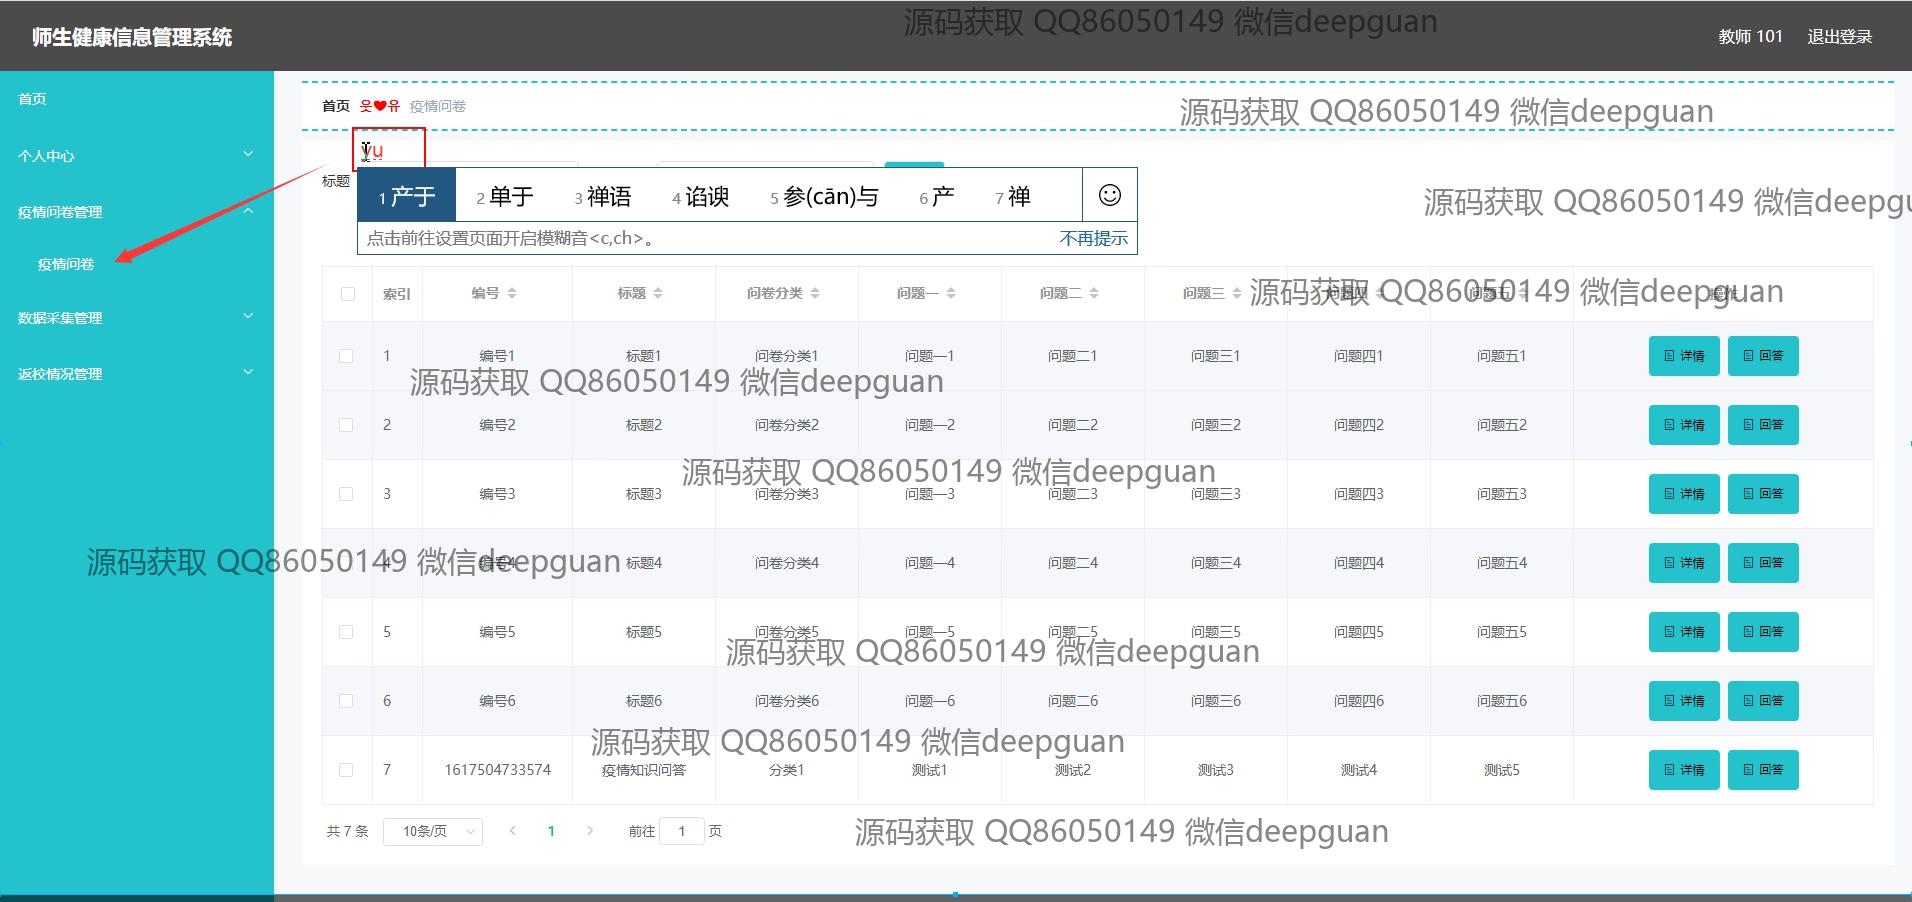Choose IME candidate 4 谄谀
This screenshot has width=1912, height=902.
pos(701,196)
